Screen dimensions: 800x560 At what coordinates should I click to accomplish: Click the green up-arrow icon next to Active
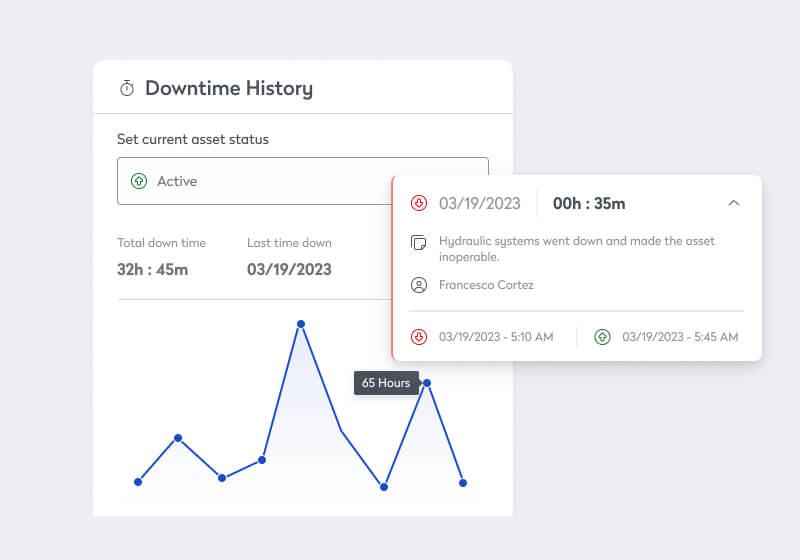pos(139,181)
